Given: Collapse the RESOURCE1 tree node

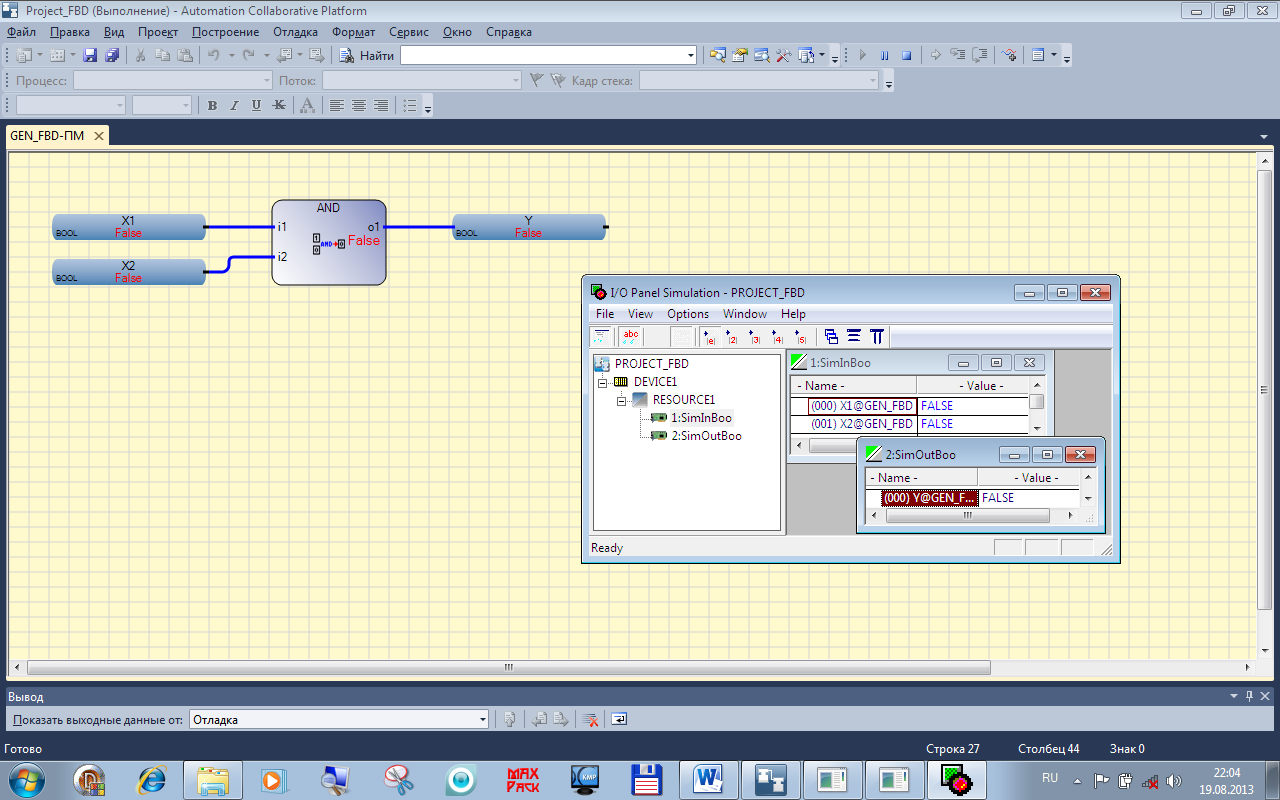Looking at the screenshot, I should [x=621, y=400].
